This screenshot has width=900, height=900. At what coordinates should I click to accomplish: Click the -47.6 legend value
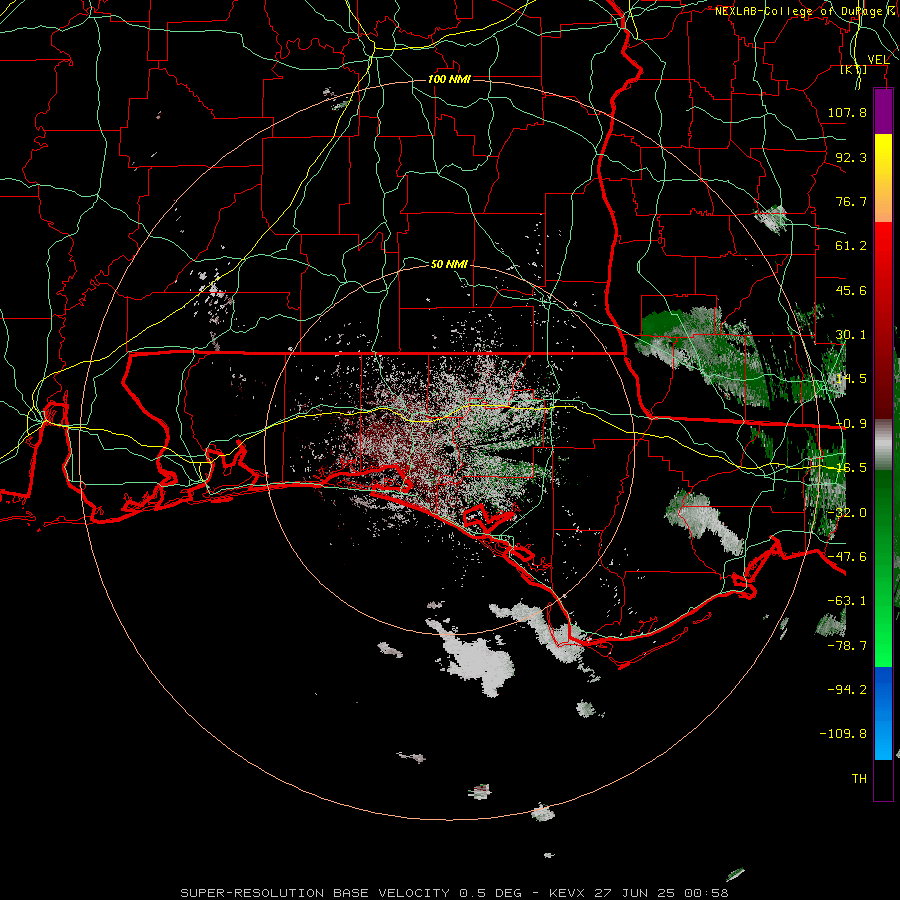[x=847, y=557]
